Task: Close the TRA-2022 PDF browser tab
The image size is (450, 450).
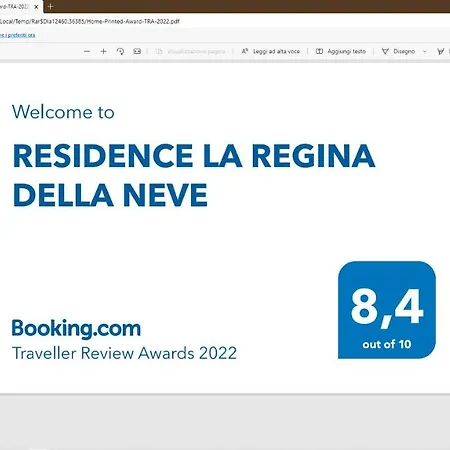Action: click(x=36, y=7)
